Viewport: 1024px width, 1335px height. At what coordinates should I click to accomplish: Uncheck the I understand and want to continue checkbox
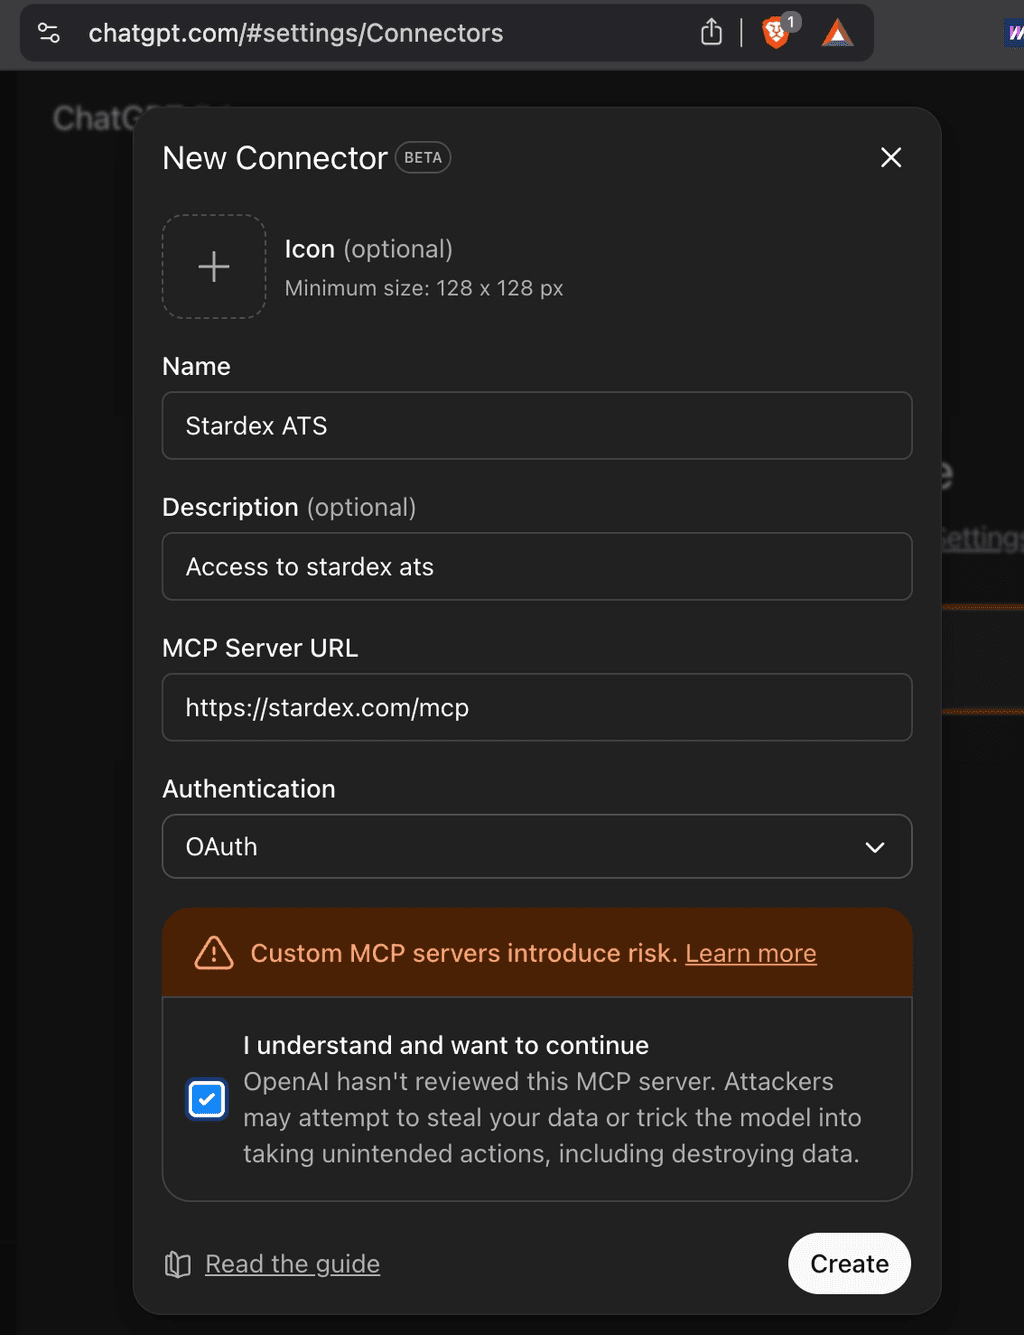(207, 1098)
